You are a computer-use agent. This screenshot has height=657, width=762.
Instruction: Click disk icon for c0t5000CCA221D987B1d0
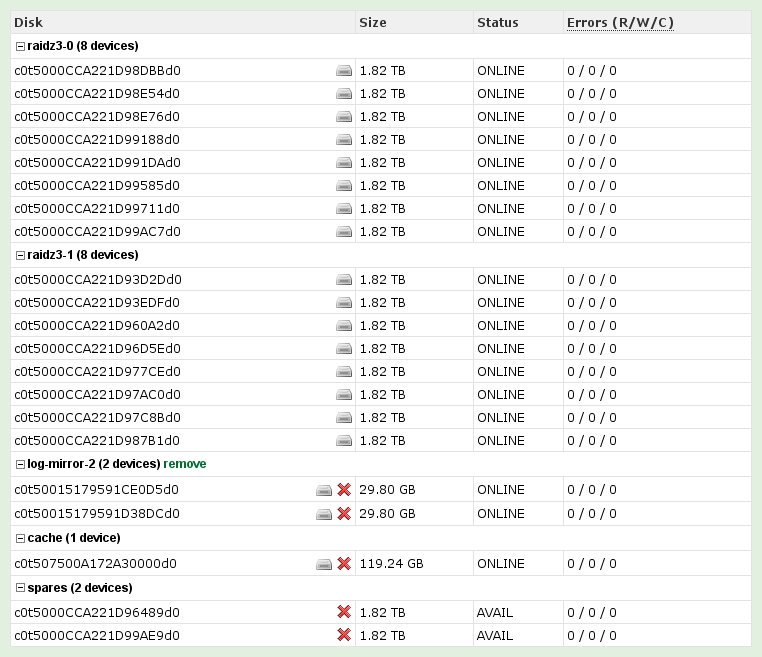click(x=344, y=440)
